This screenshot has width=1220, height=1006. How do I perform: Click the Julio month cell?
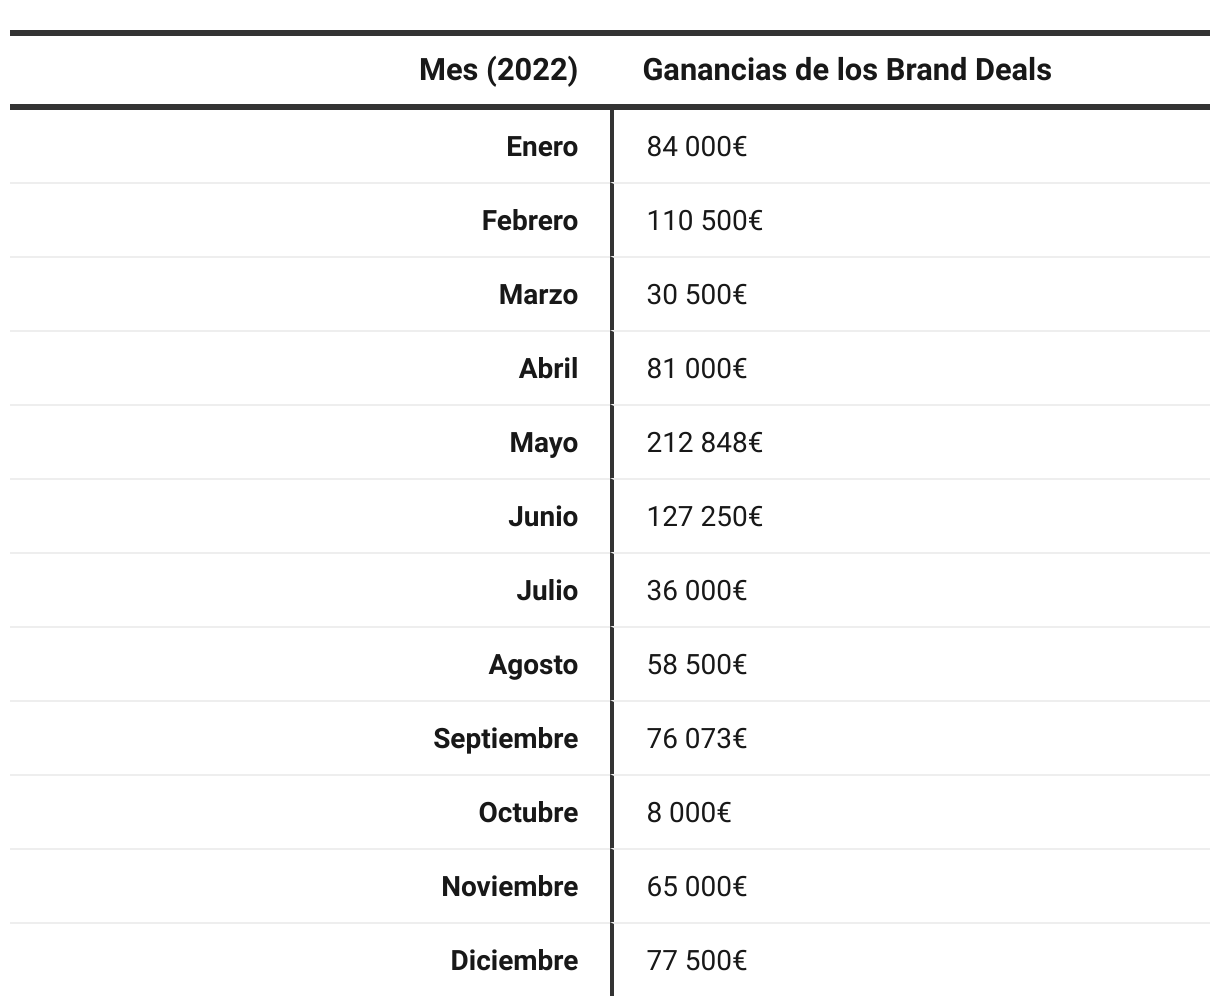pos(547,591)
